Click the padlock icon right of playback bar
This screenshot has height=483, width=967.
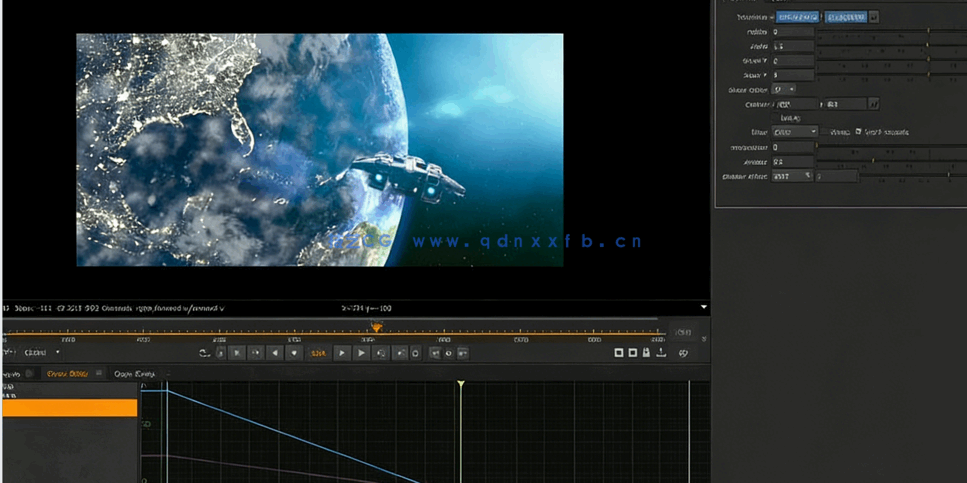[x=648, y=352]
